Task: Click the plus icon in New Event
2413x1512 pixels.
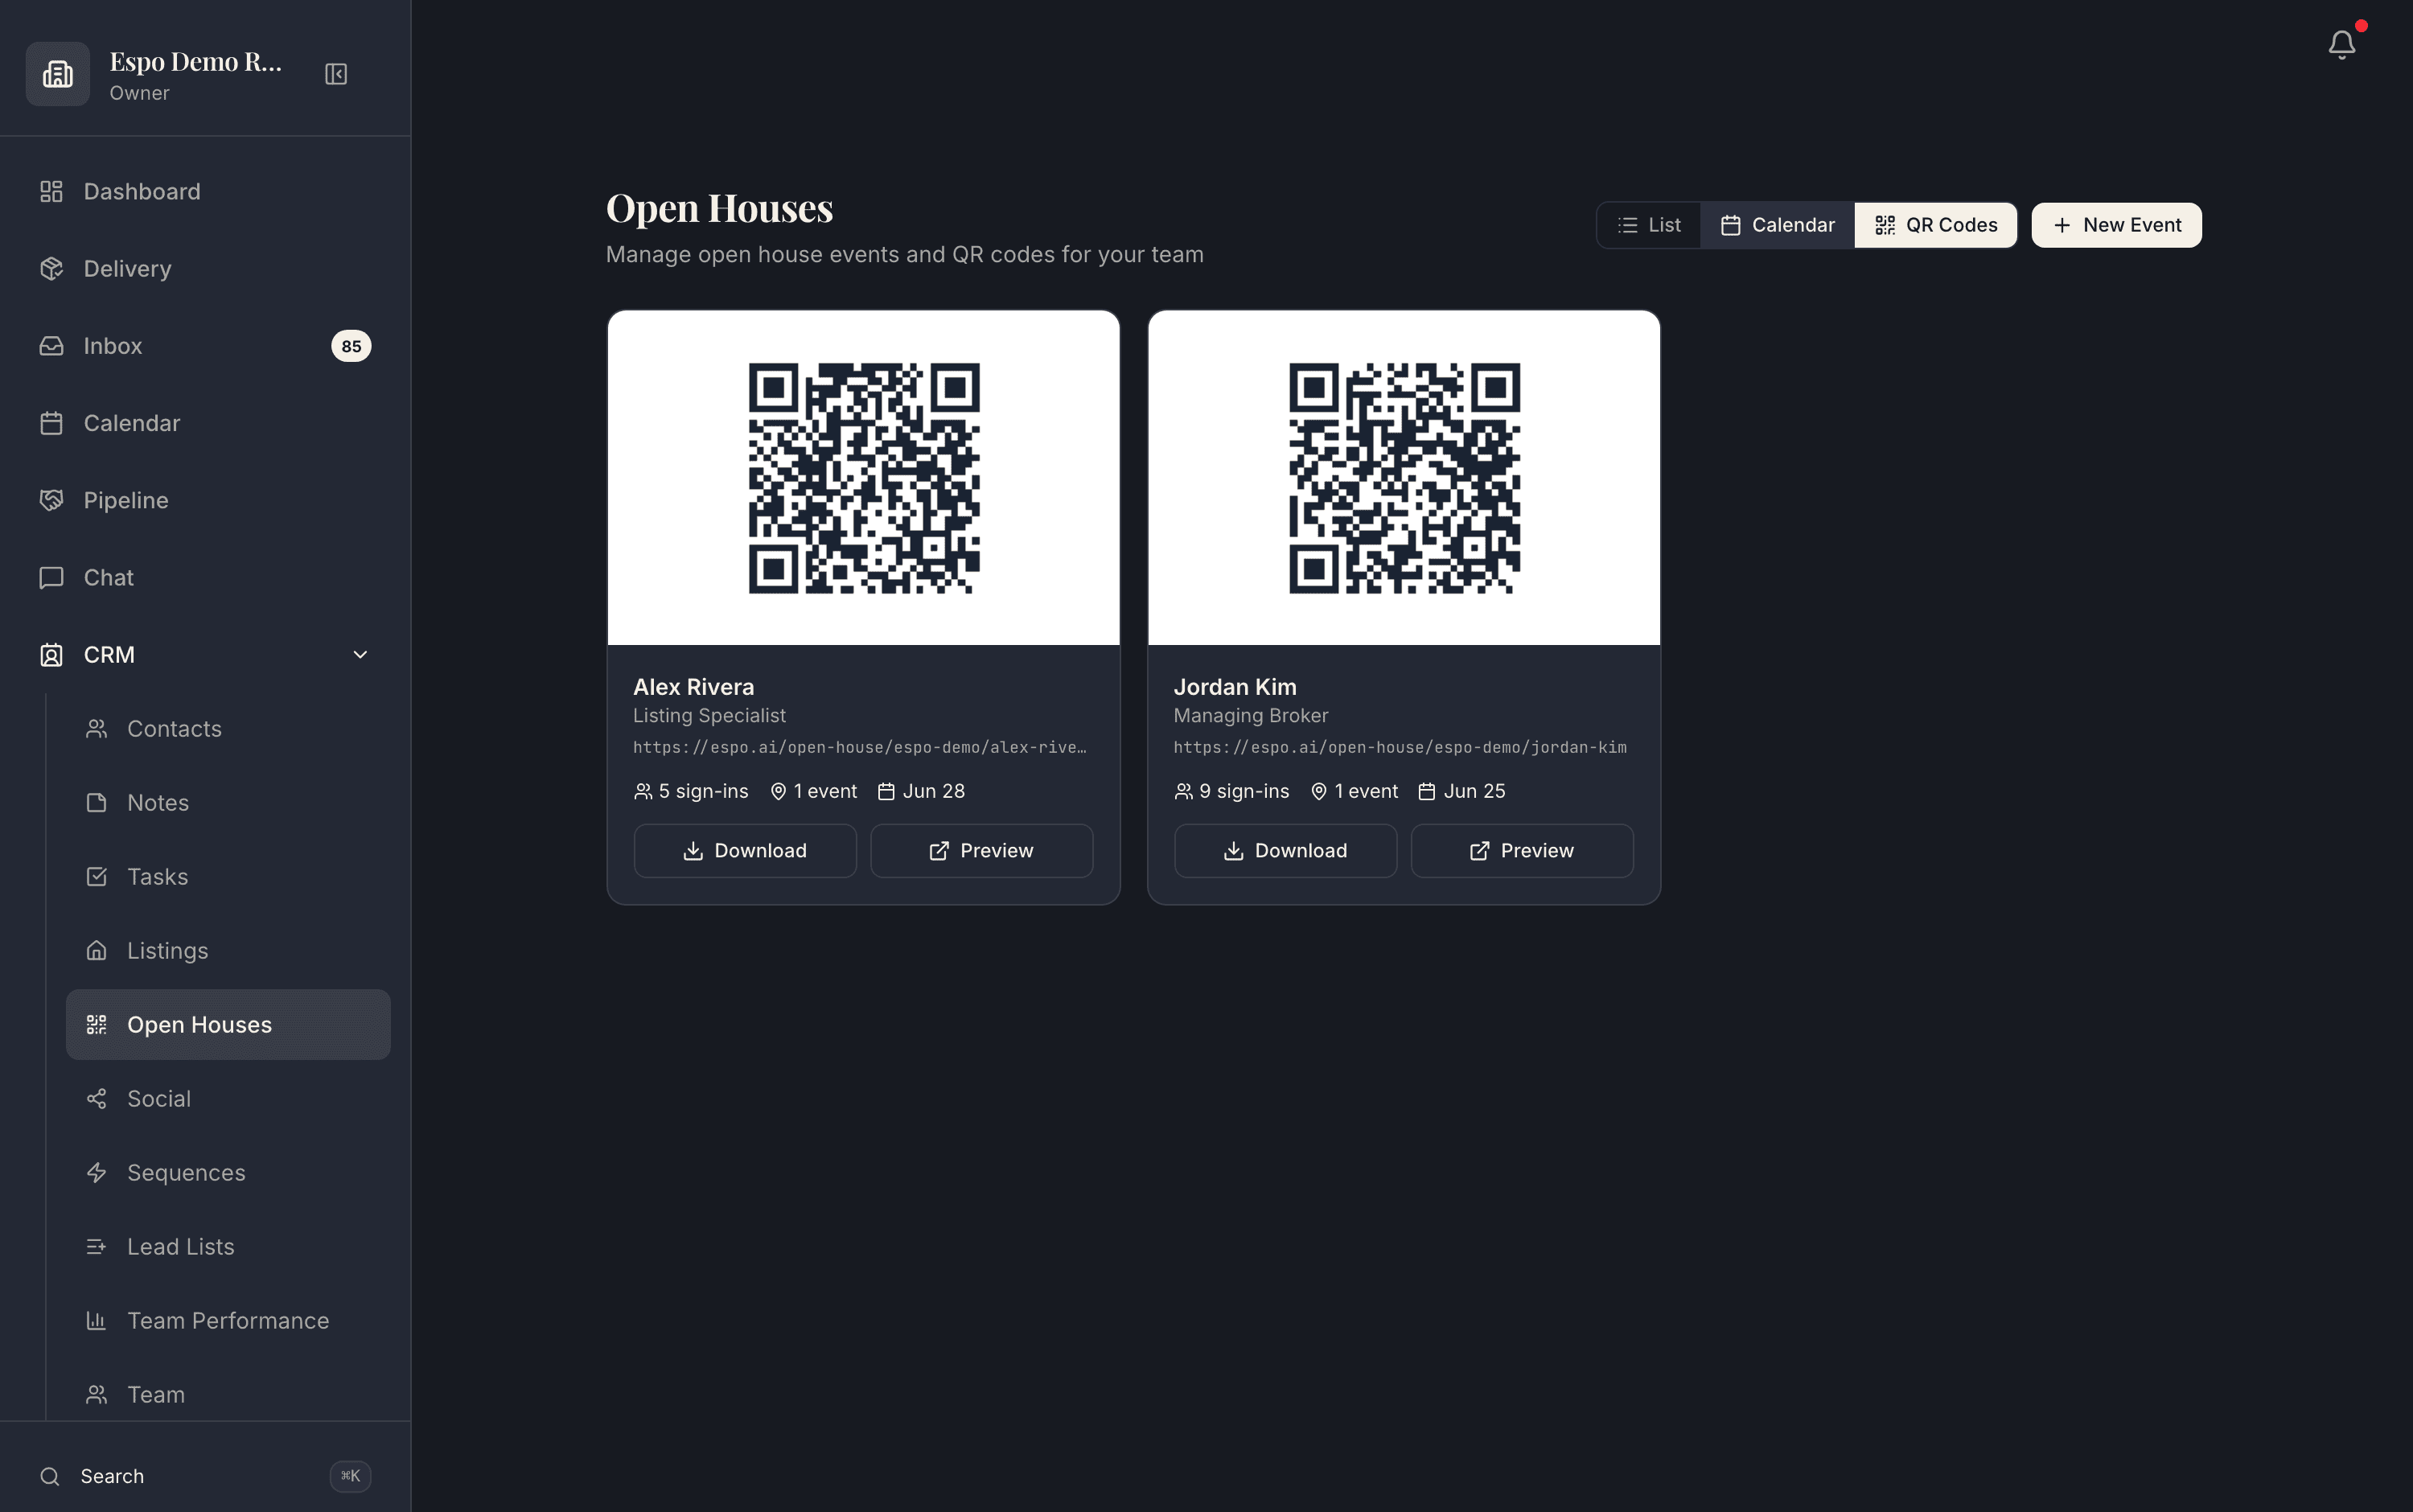Action: (x=2062, y=225)
